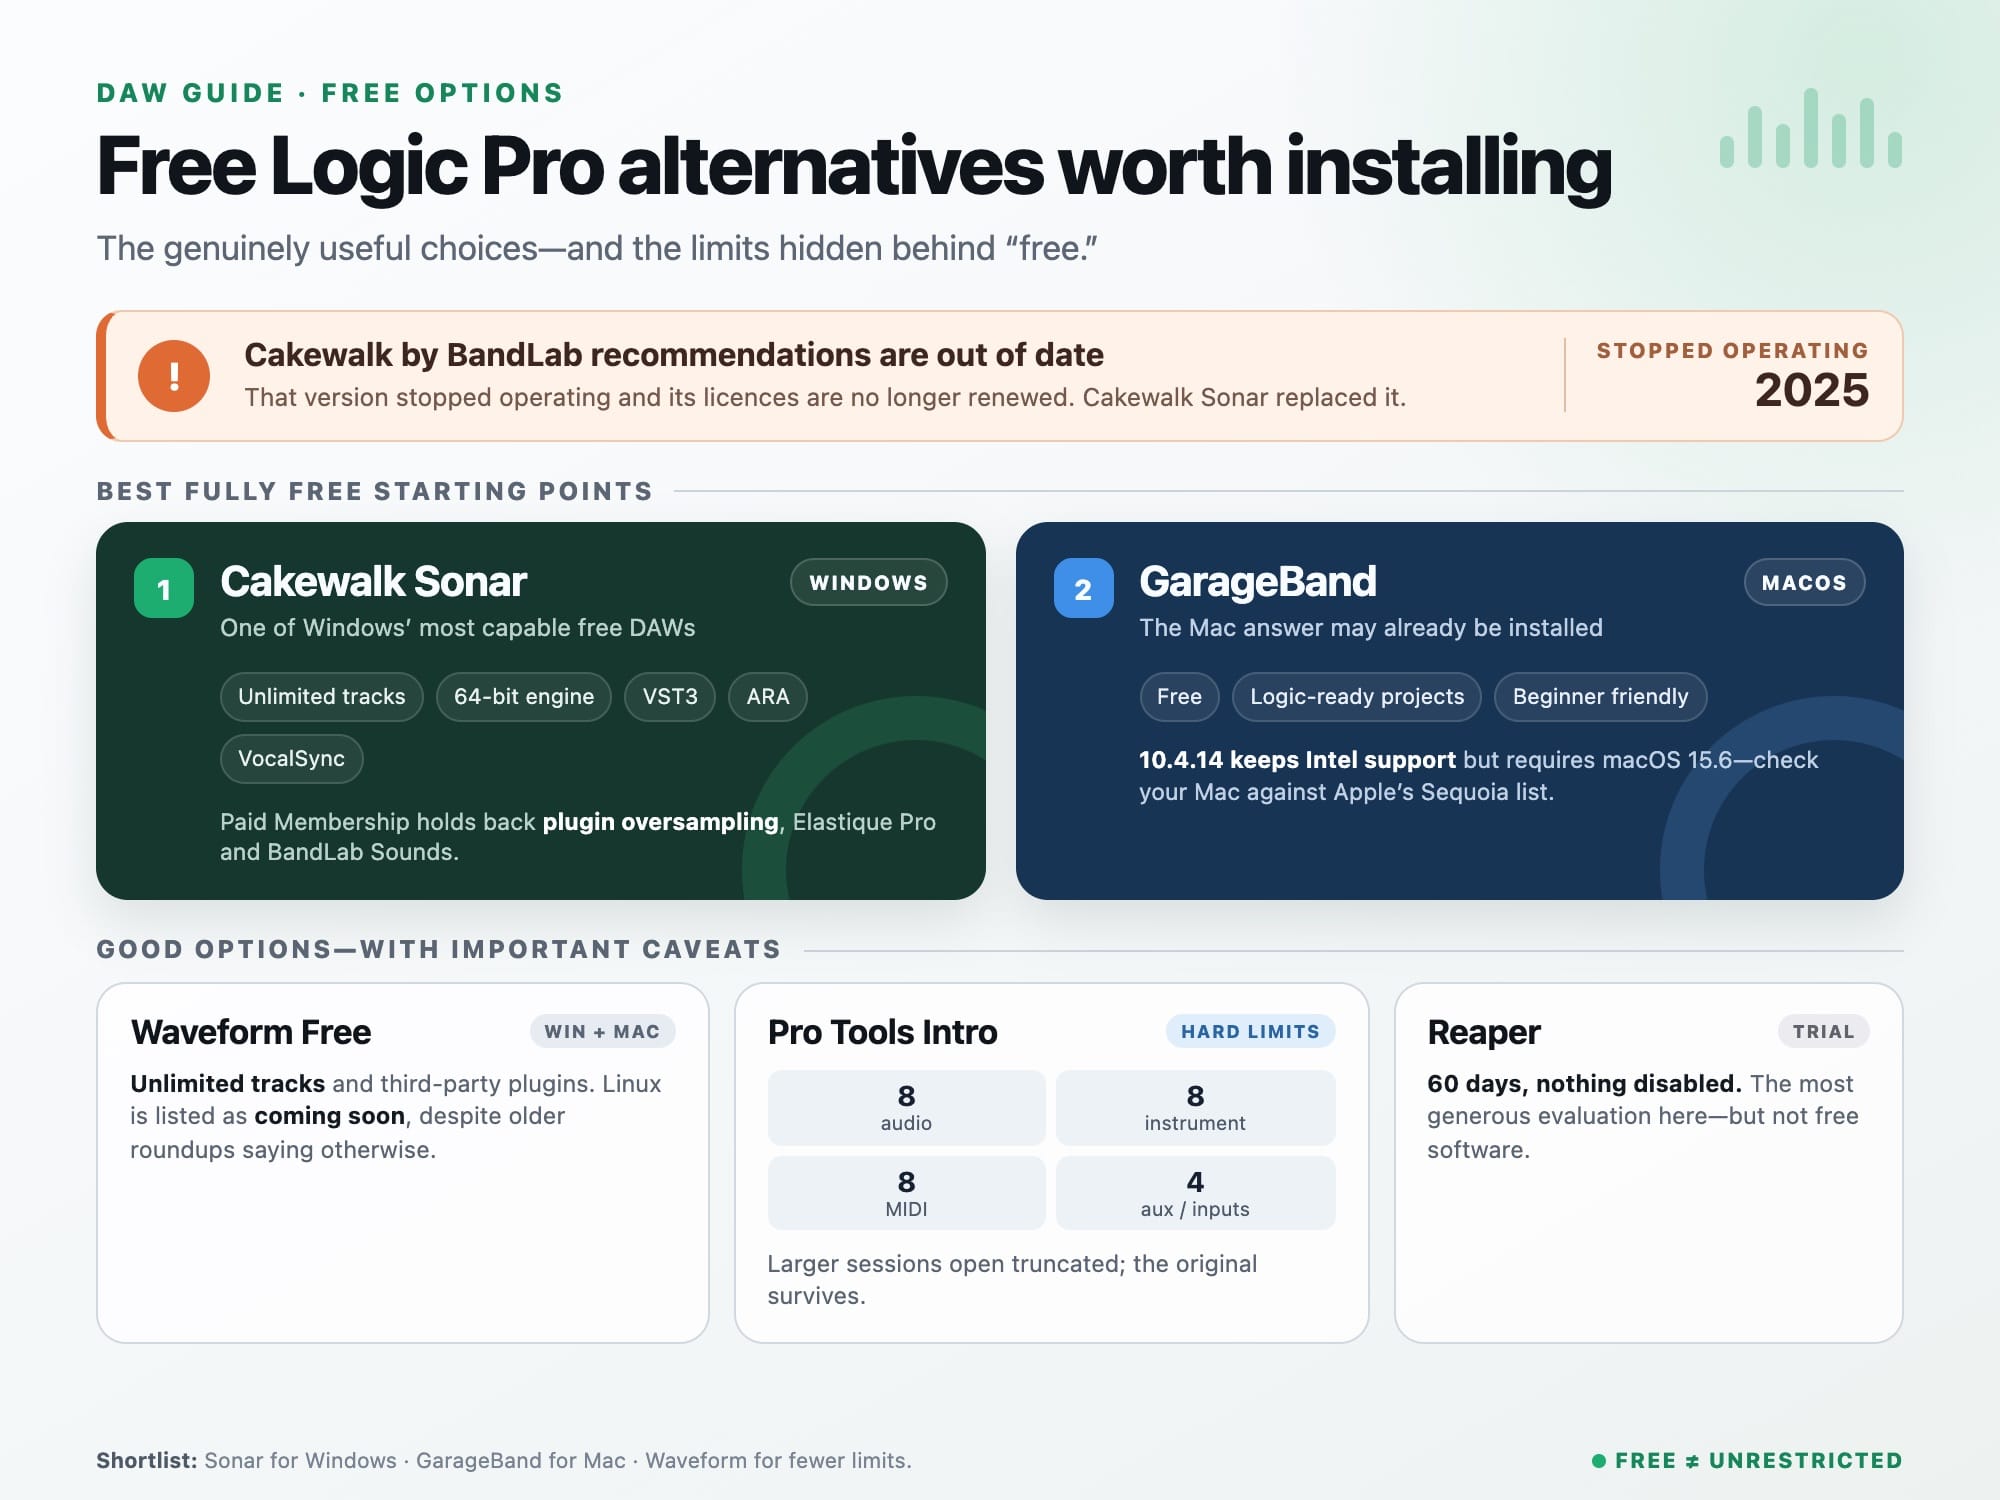Select the WINDOWS platform badge
2000x1500 pixels.
[x=868, y=582]
